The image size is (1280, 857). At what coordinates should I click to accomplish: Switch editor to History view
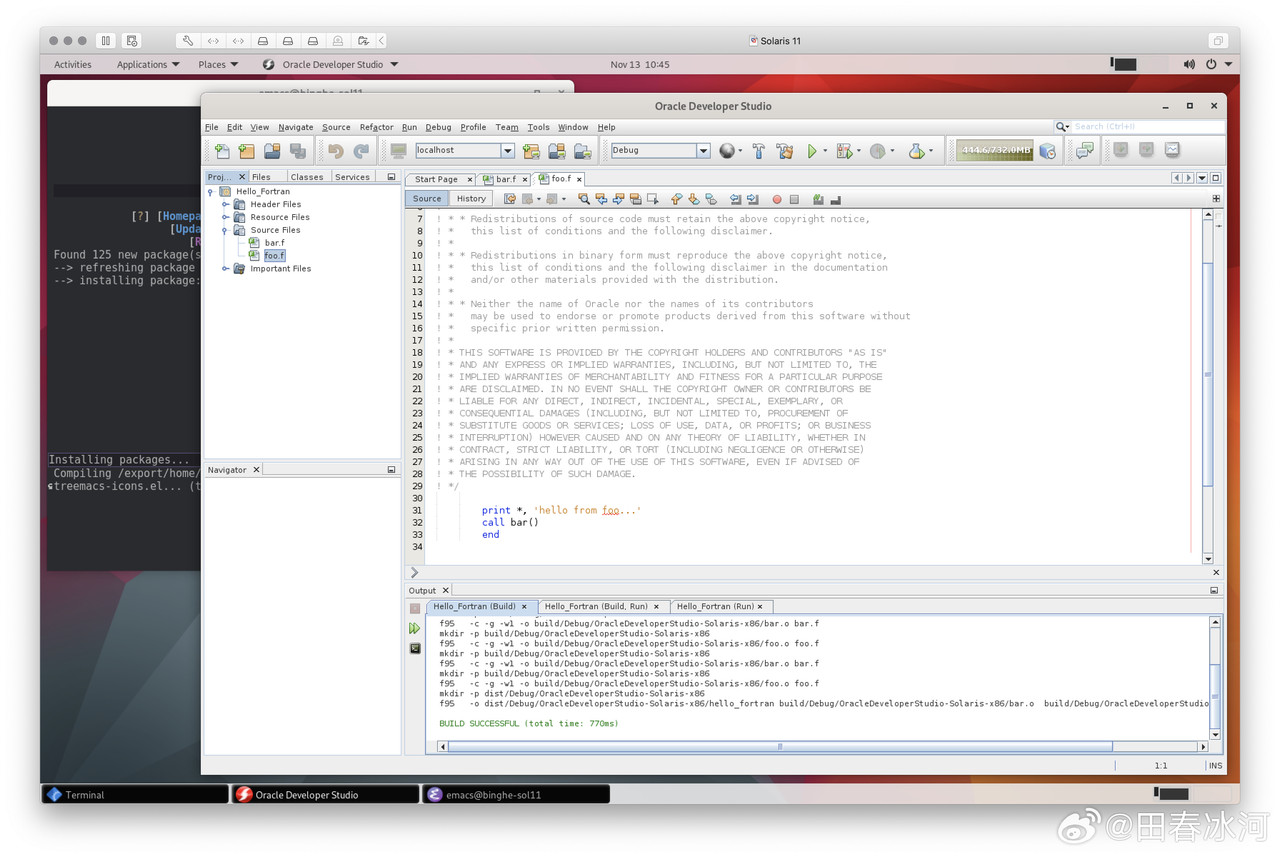471,198
